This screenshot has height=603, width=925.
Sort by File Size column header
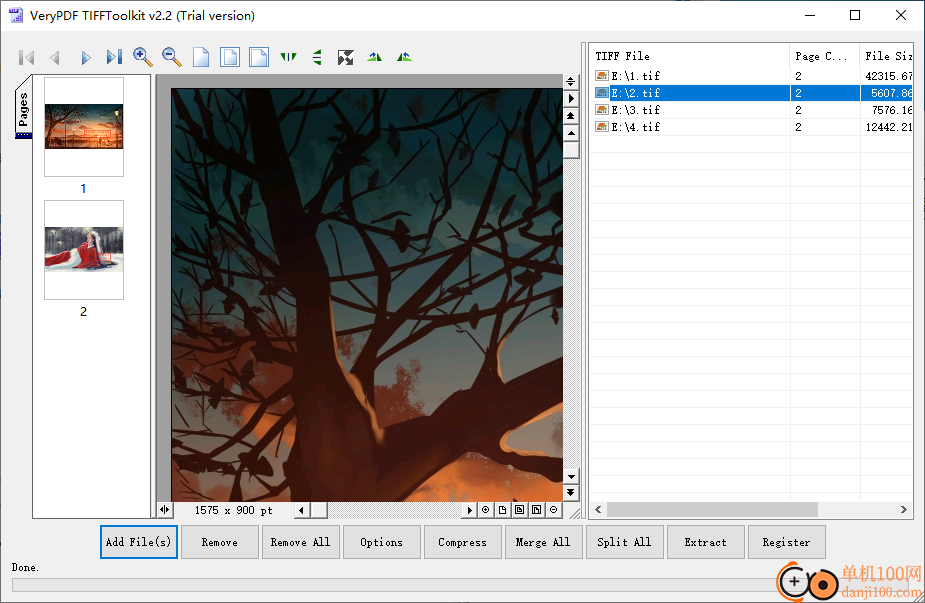click(x=886, y=56)
